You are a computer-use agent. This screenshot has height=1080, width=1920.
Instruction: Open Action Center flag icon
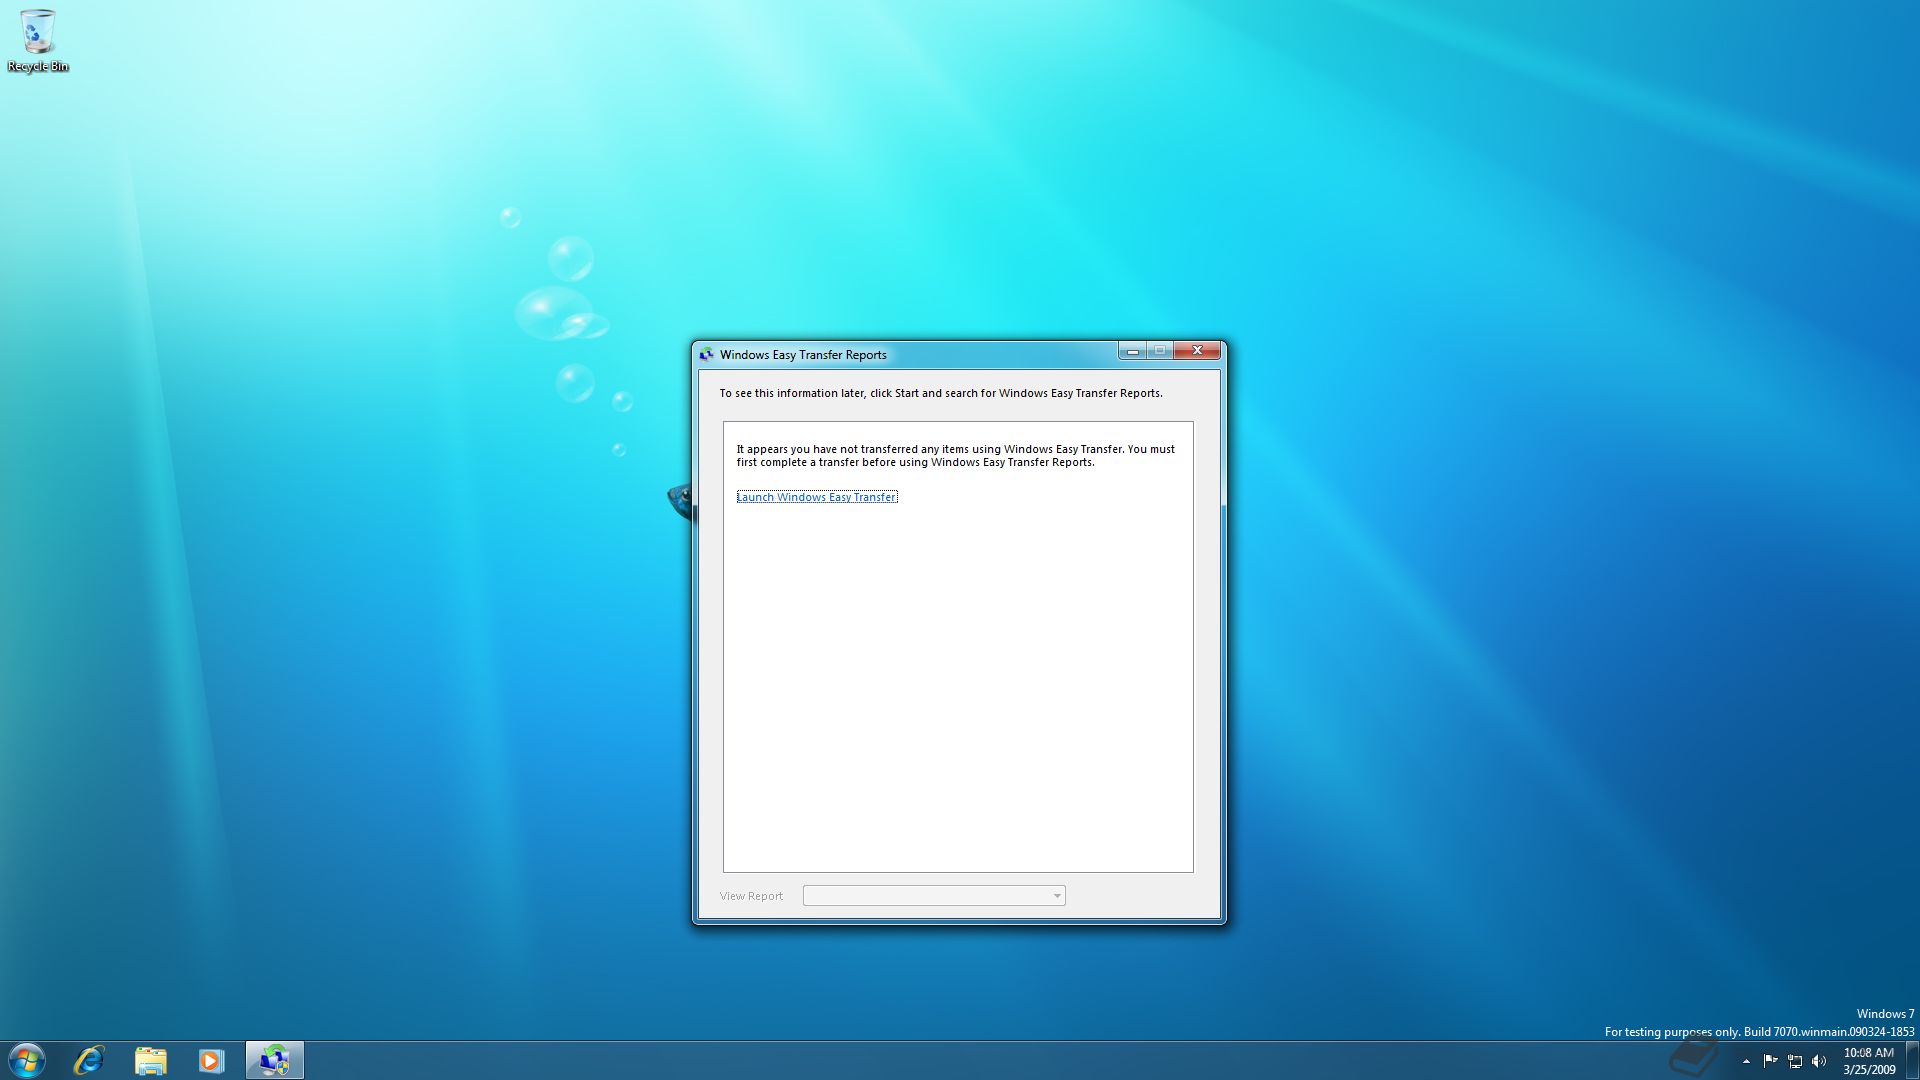[1770, 1061]
